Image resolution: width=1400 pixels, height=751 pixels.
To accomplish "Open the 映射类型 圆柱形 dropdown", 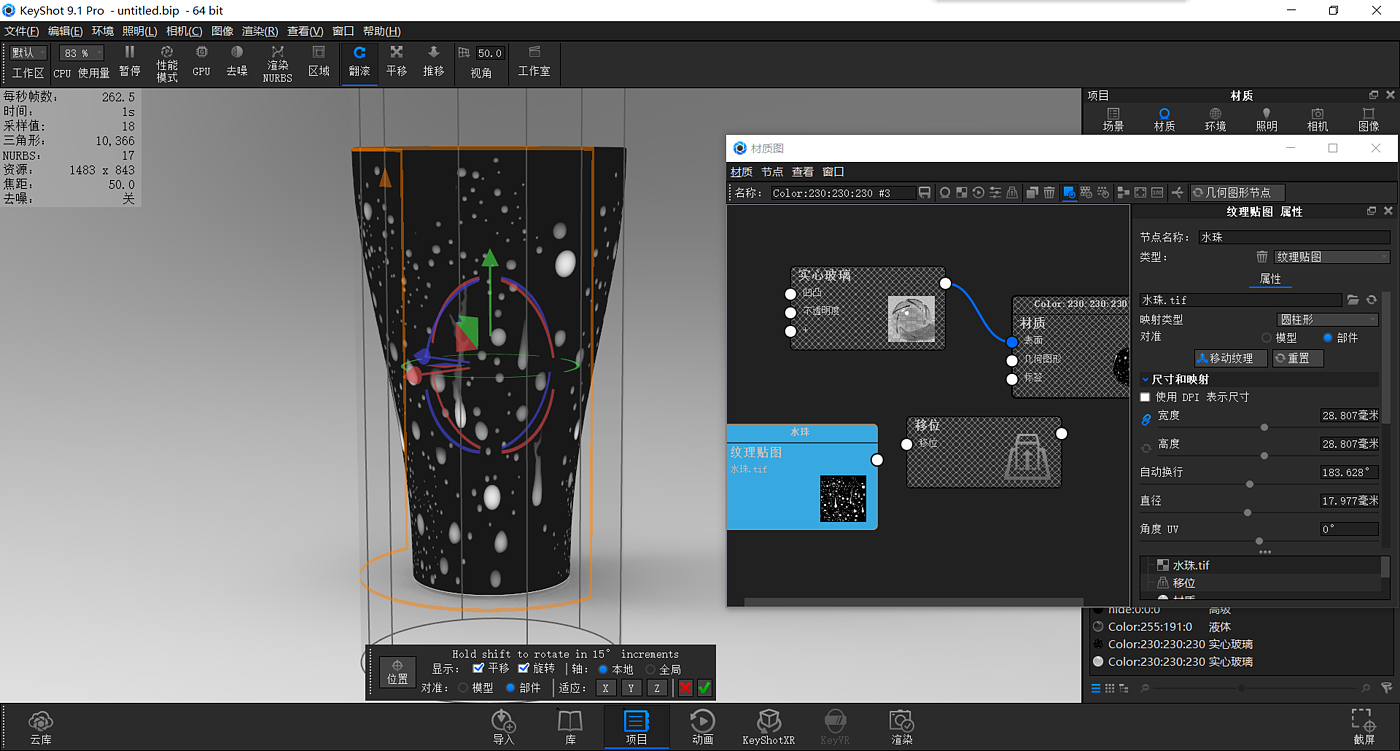I will click(1327, 320).
